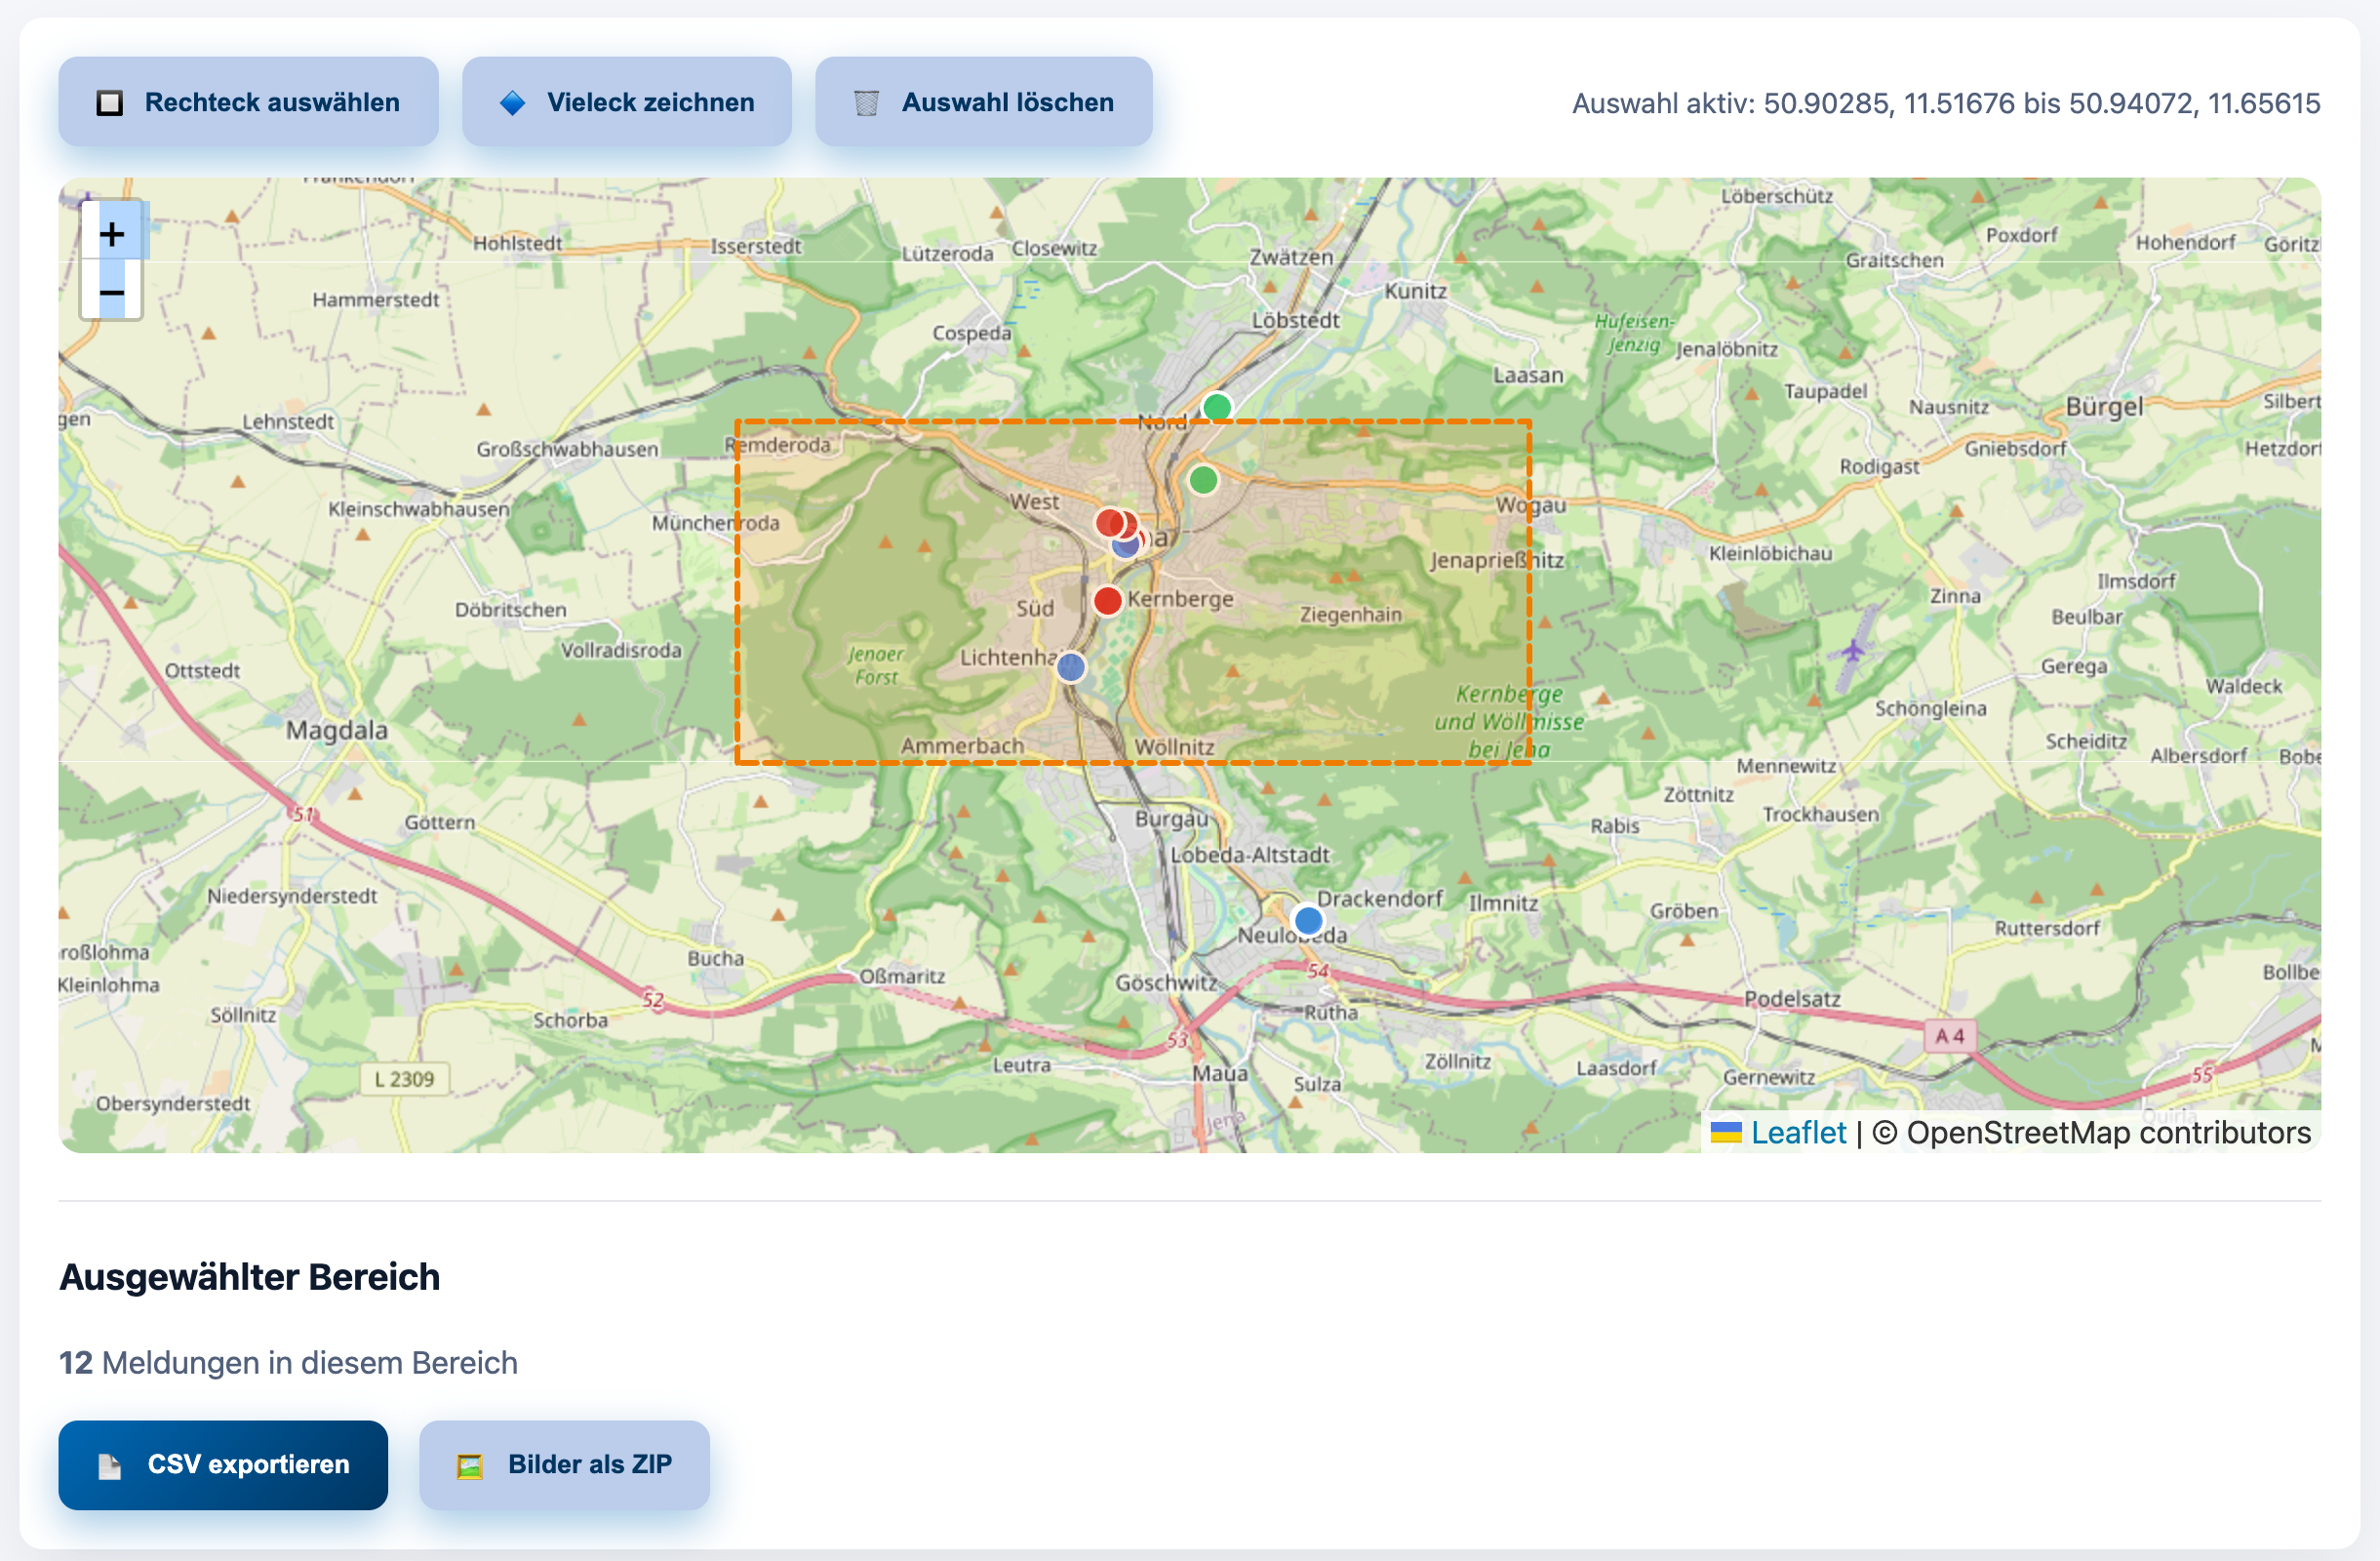Click the Hammerstedt map label

[x=375, y=300]
